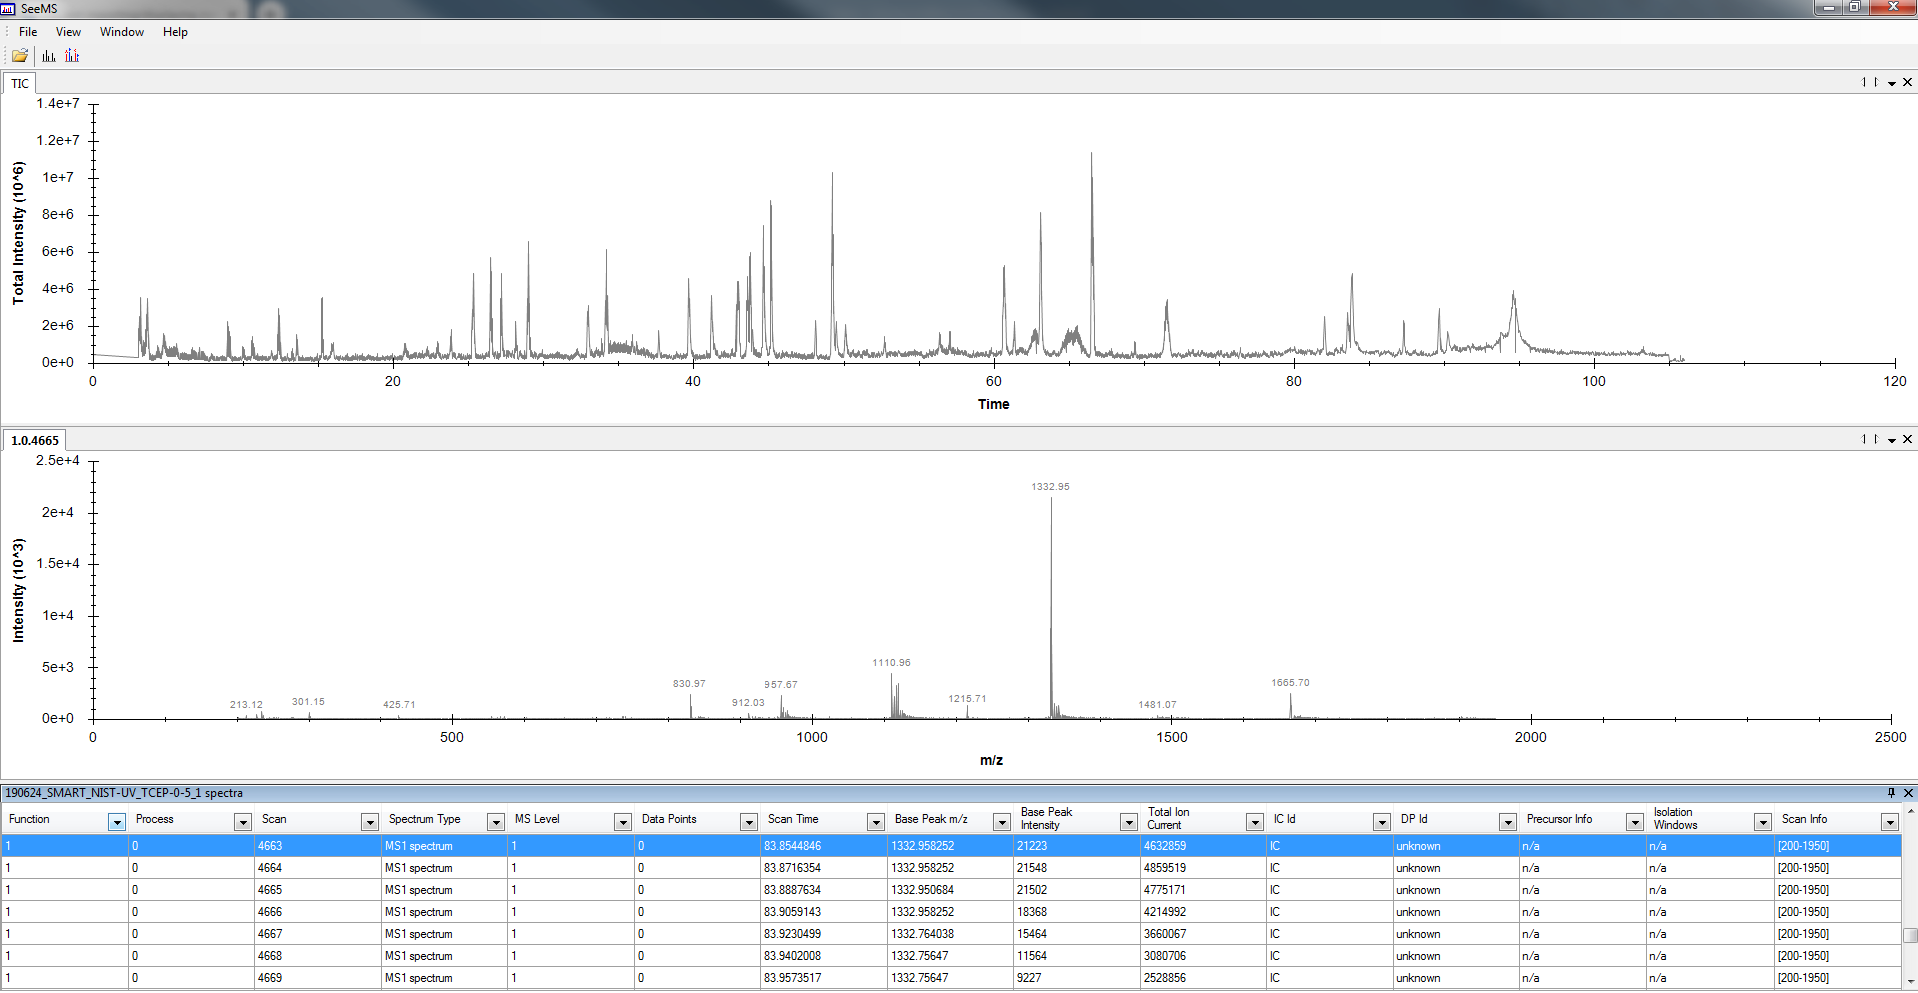Click the open data source folder icon
Screen dimensions: 1918x993
[19, 56]
